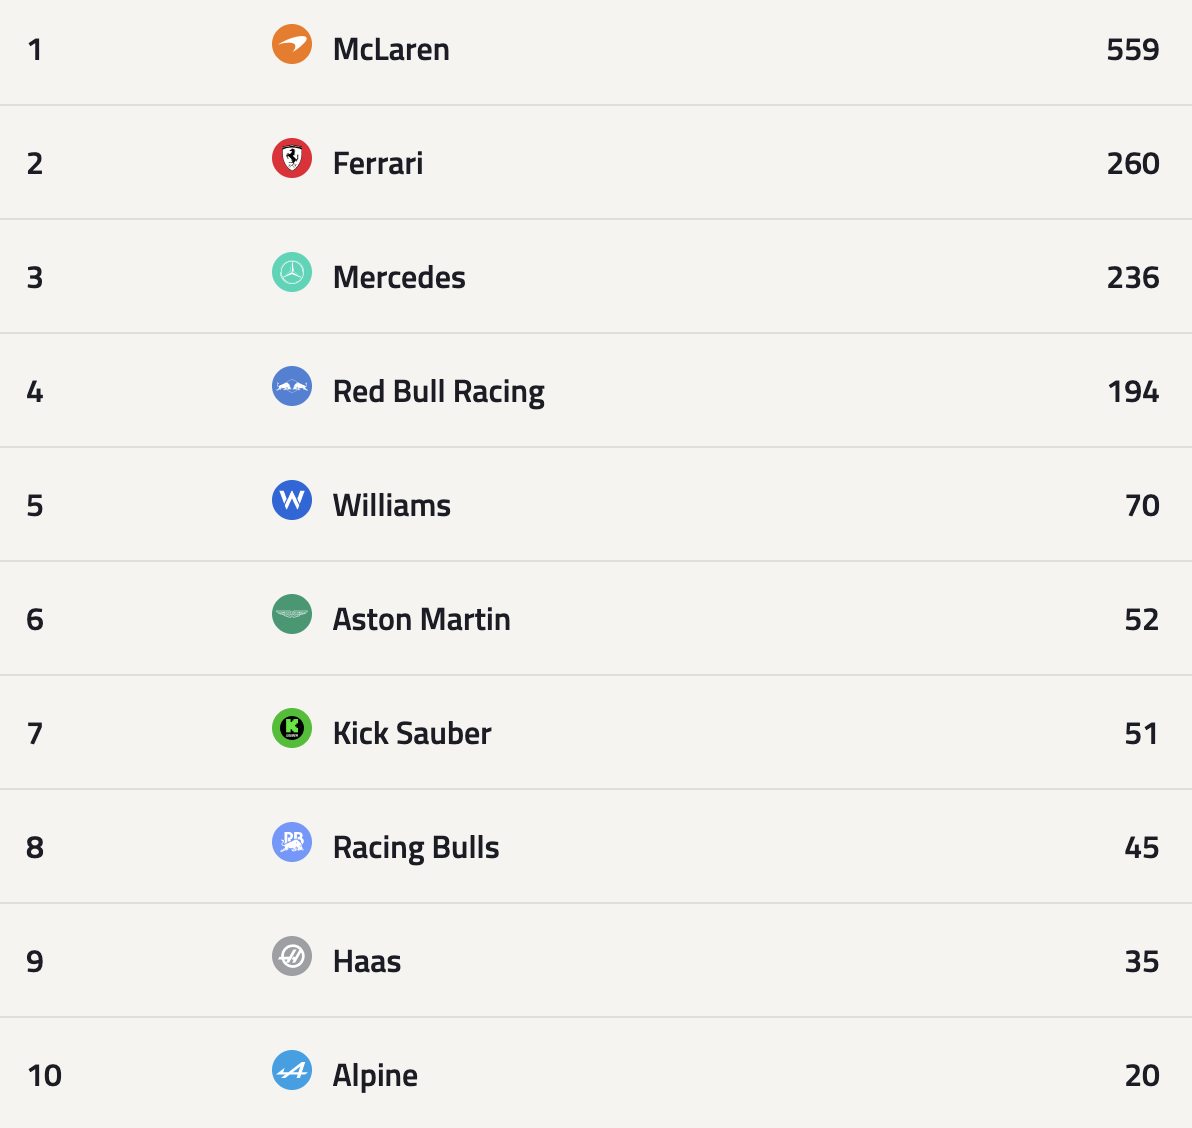Open the Ferrari team name link
This screenshot has height=1128, width=1192.
(378, 163)
